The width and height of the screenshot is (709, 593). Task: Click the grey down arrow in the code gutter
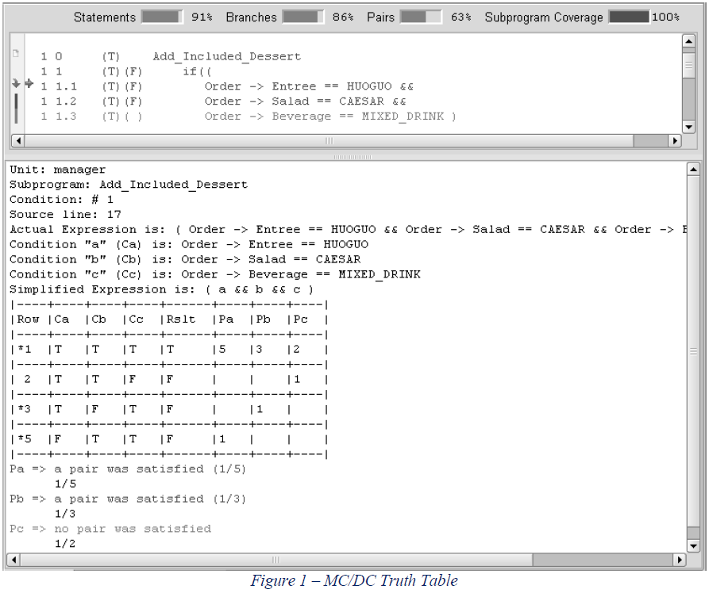(16, 84)
